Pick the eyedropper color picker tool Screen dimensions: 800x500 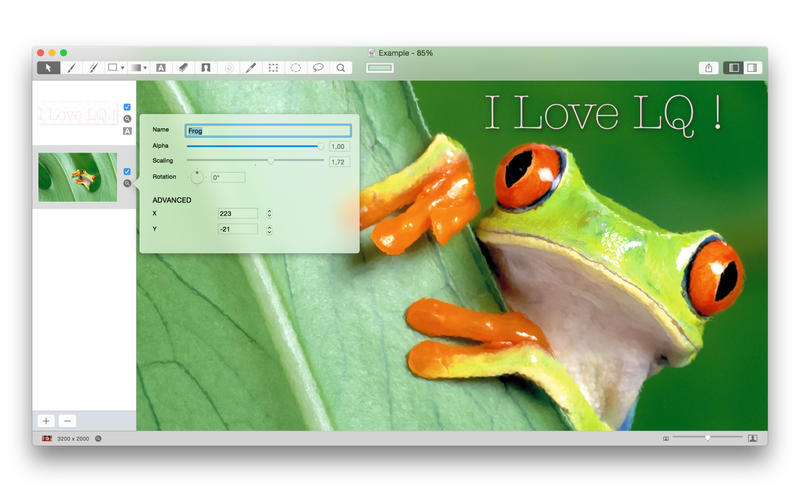(x=251, y=68)
